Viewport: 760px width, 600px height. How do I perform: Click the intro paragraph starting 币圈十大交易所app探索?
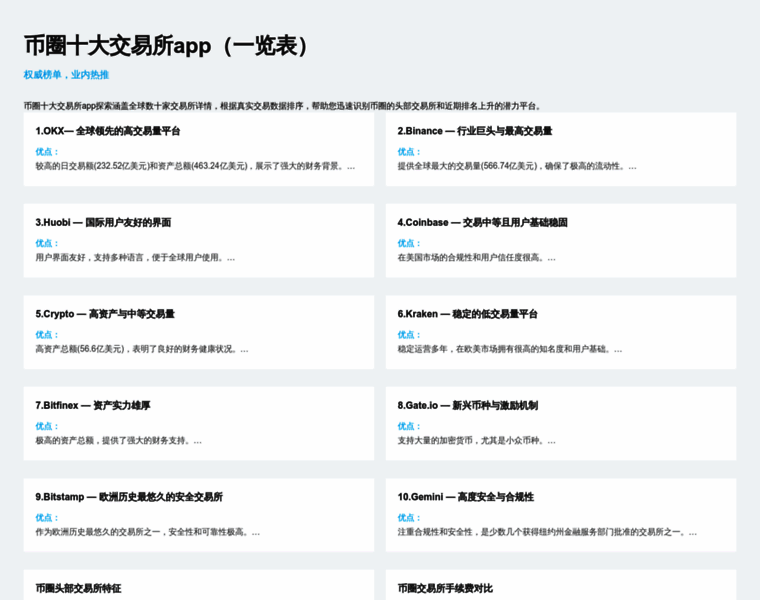(x=283, y=106)
